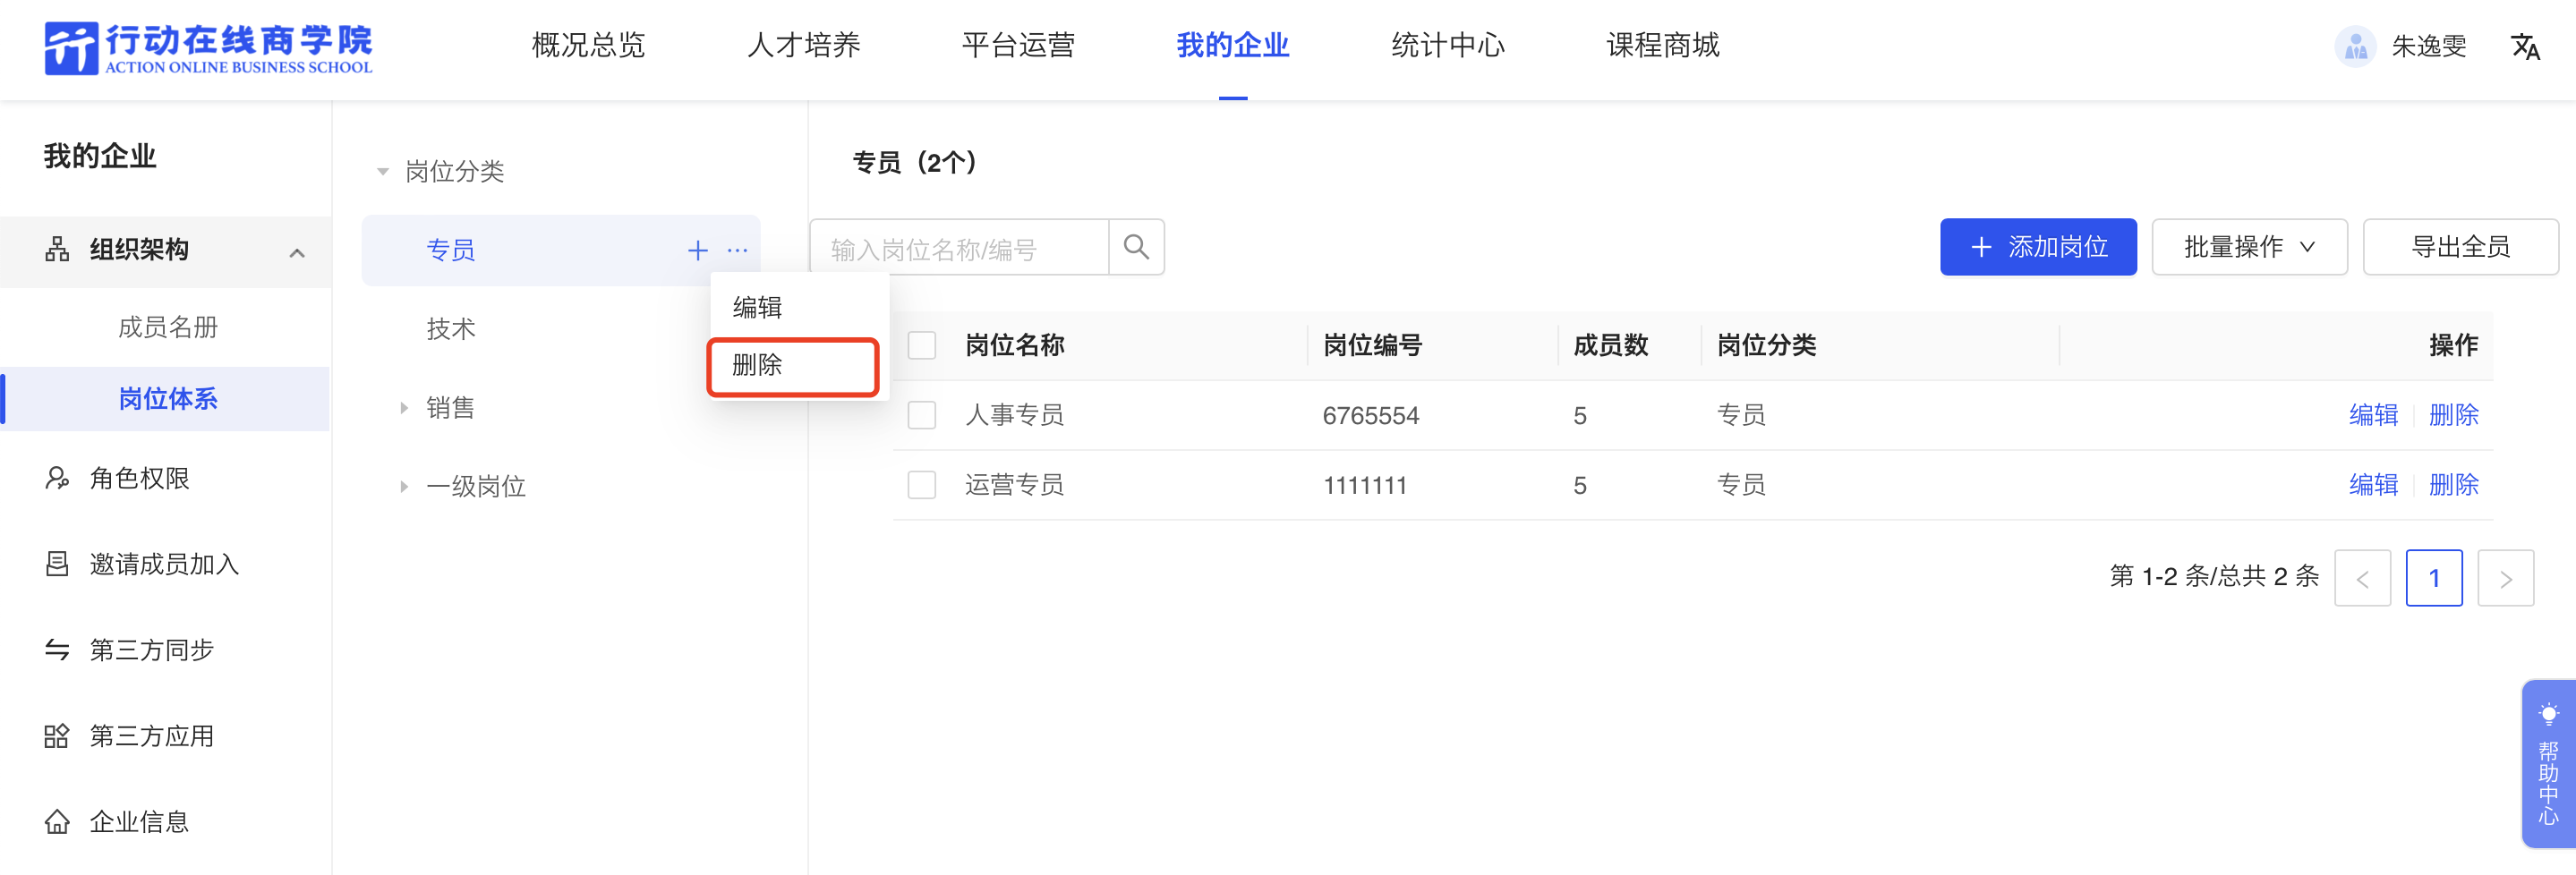Select page 1 in pagination
The width and height of the screenshot is (2576, 875).
point(2434,578)
